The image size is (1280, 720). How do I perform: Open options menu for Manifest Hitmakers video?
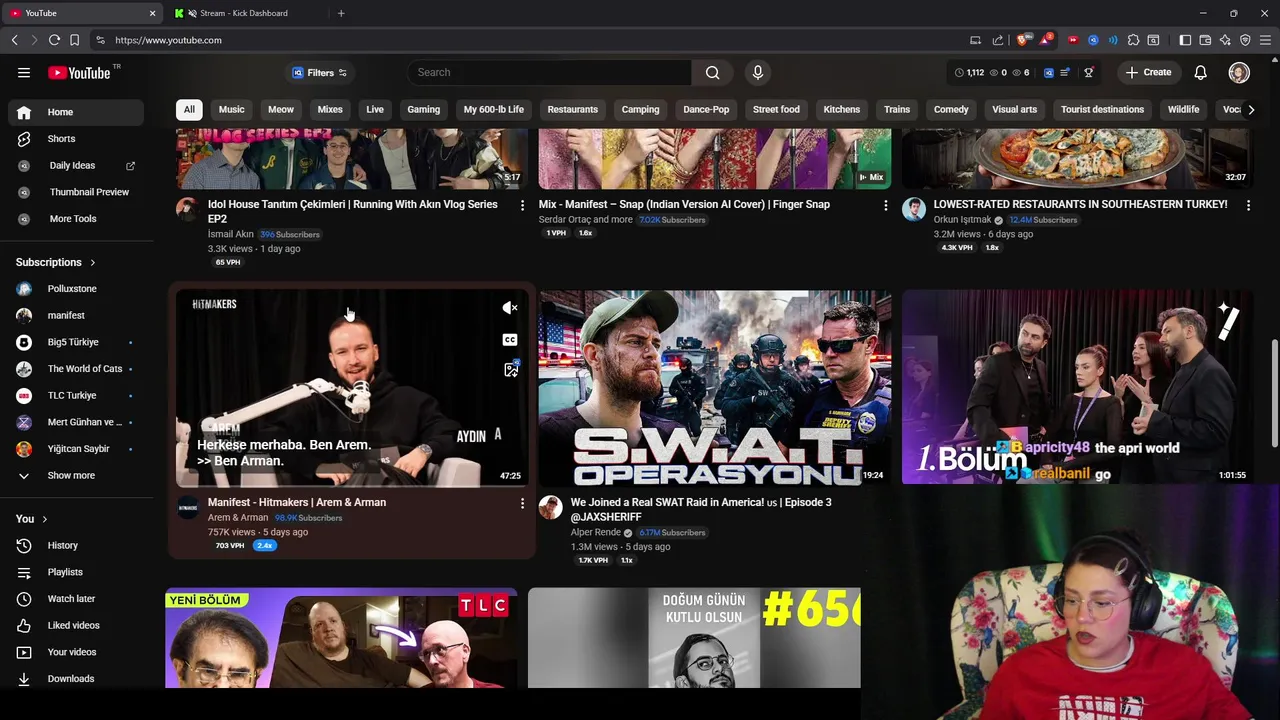point(522,503)
